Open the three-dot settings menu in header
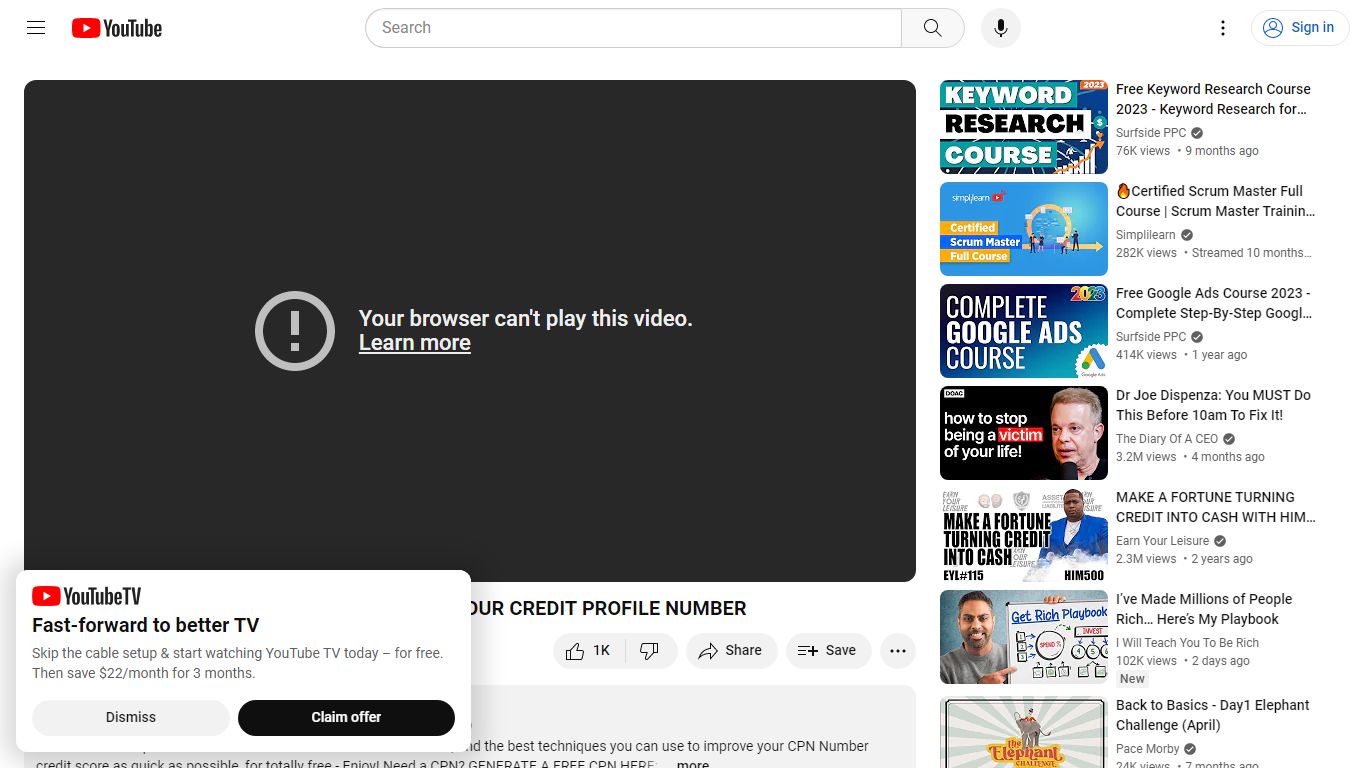The height and width of the screenshot is (768, 1366). tap(1222, 28)
